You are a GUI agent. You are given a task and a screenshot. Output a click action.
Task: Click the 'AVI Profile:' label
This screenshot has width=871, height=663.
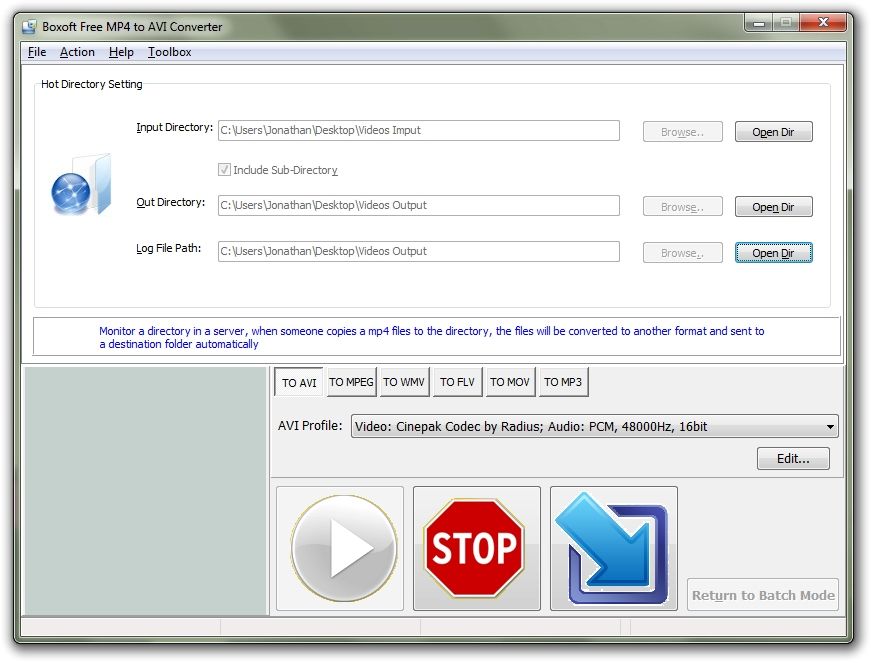(310, 425)
